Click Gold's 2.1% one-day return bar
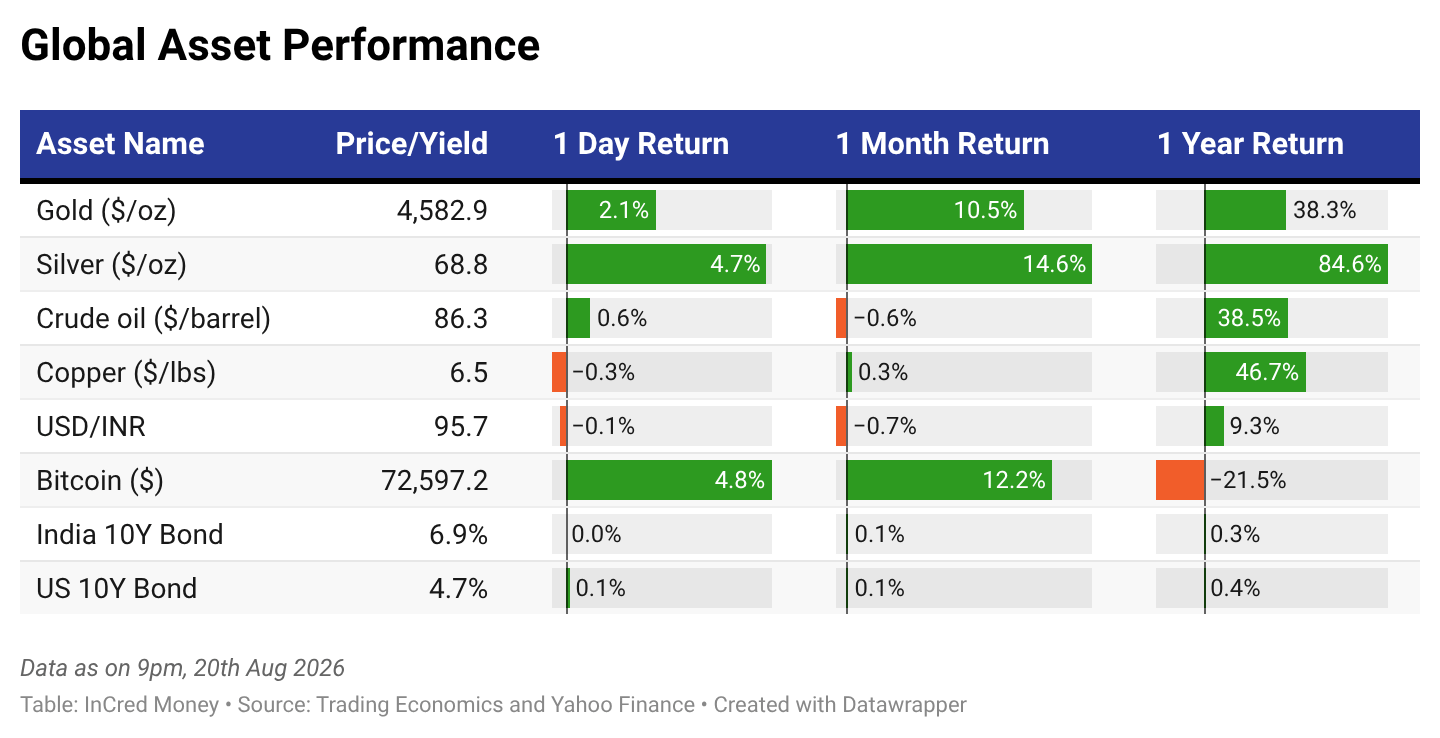The height and width of the screenshot is (738, 1440). click(611, 210)
